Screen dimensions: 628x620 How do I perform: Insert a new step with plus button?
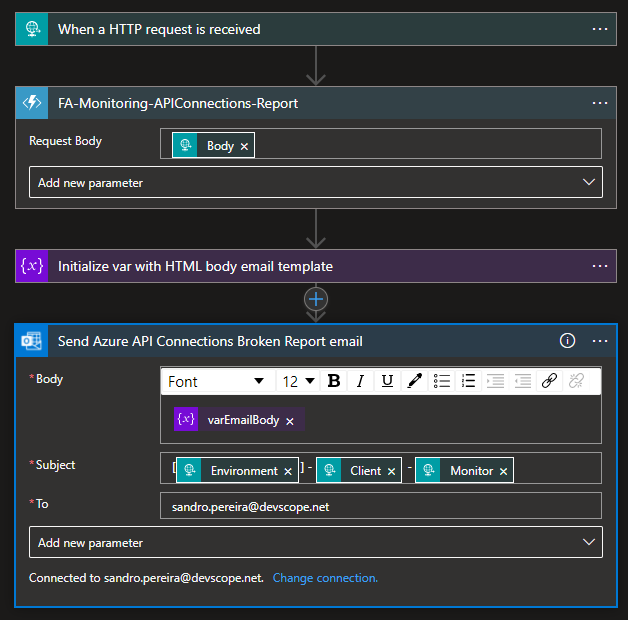click(x=316, y=299)
